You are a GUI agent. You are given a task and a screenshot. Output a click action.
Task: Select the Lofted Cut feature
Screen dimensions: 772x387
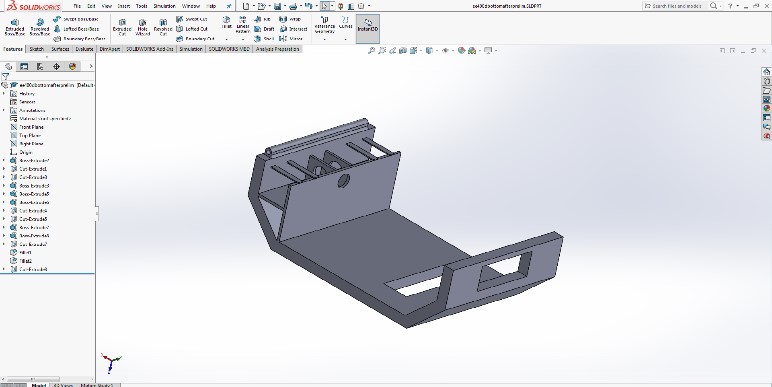[192, 29]
